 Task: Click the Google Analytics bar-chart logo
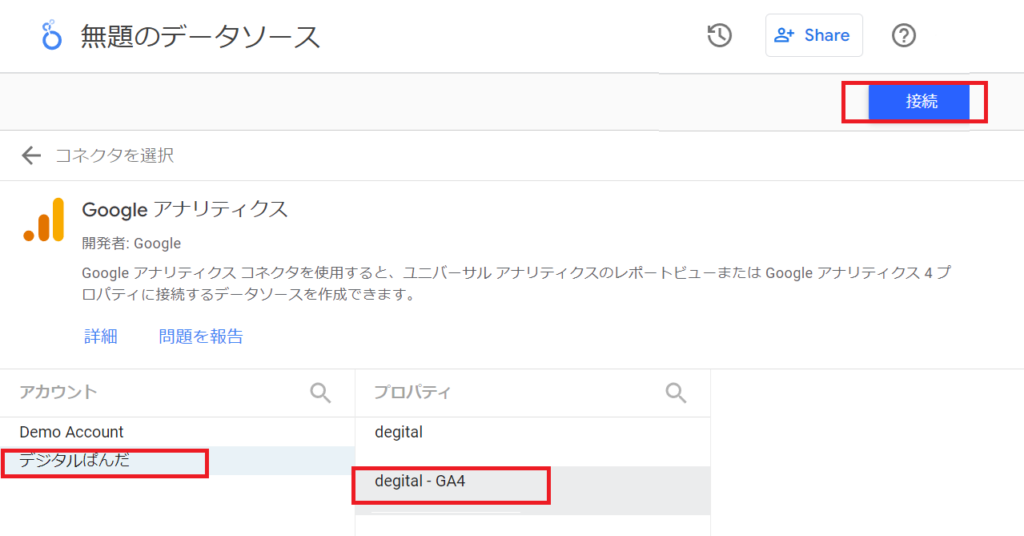pos(44,220)
